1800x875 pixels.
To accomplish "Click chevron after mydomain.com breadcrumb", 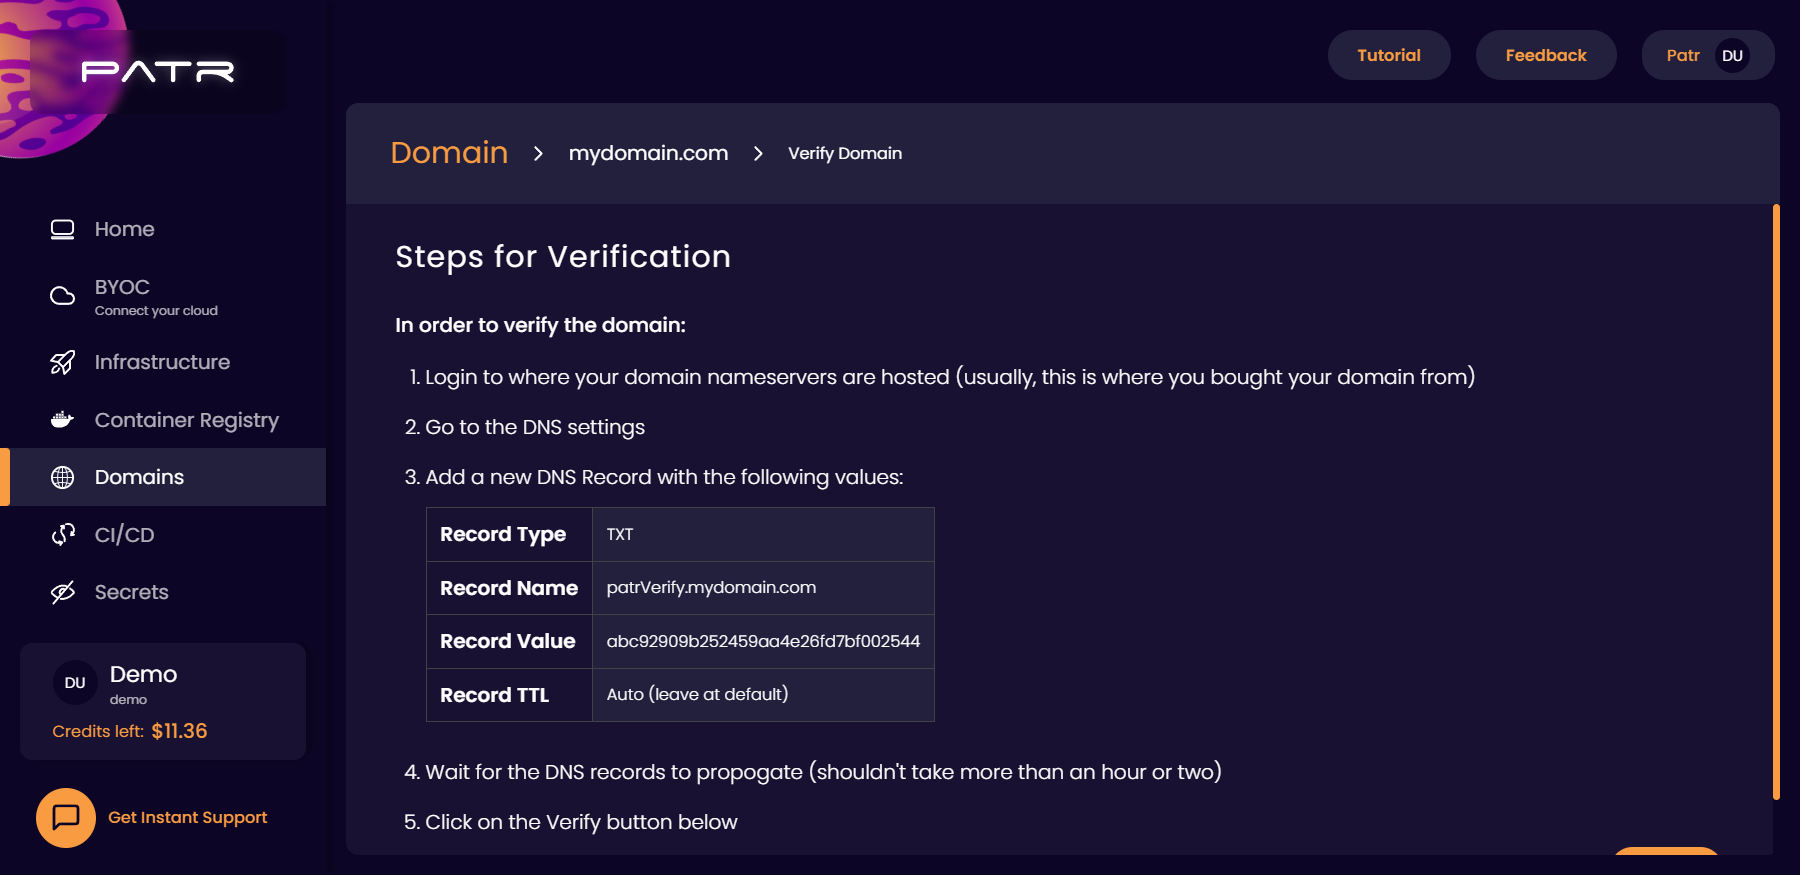I will pyautogui.click(x=758, y=153).
